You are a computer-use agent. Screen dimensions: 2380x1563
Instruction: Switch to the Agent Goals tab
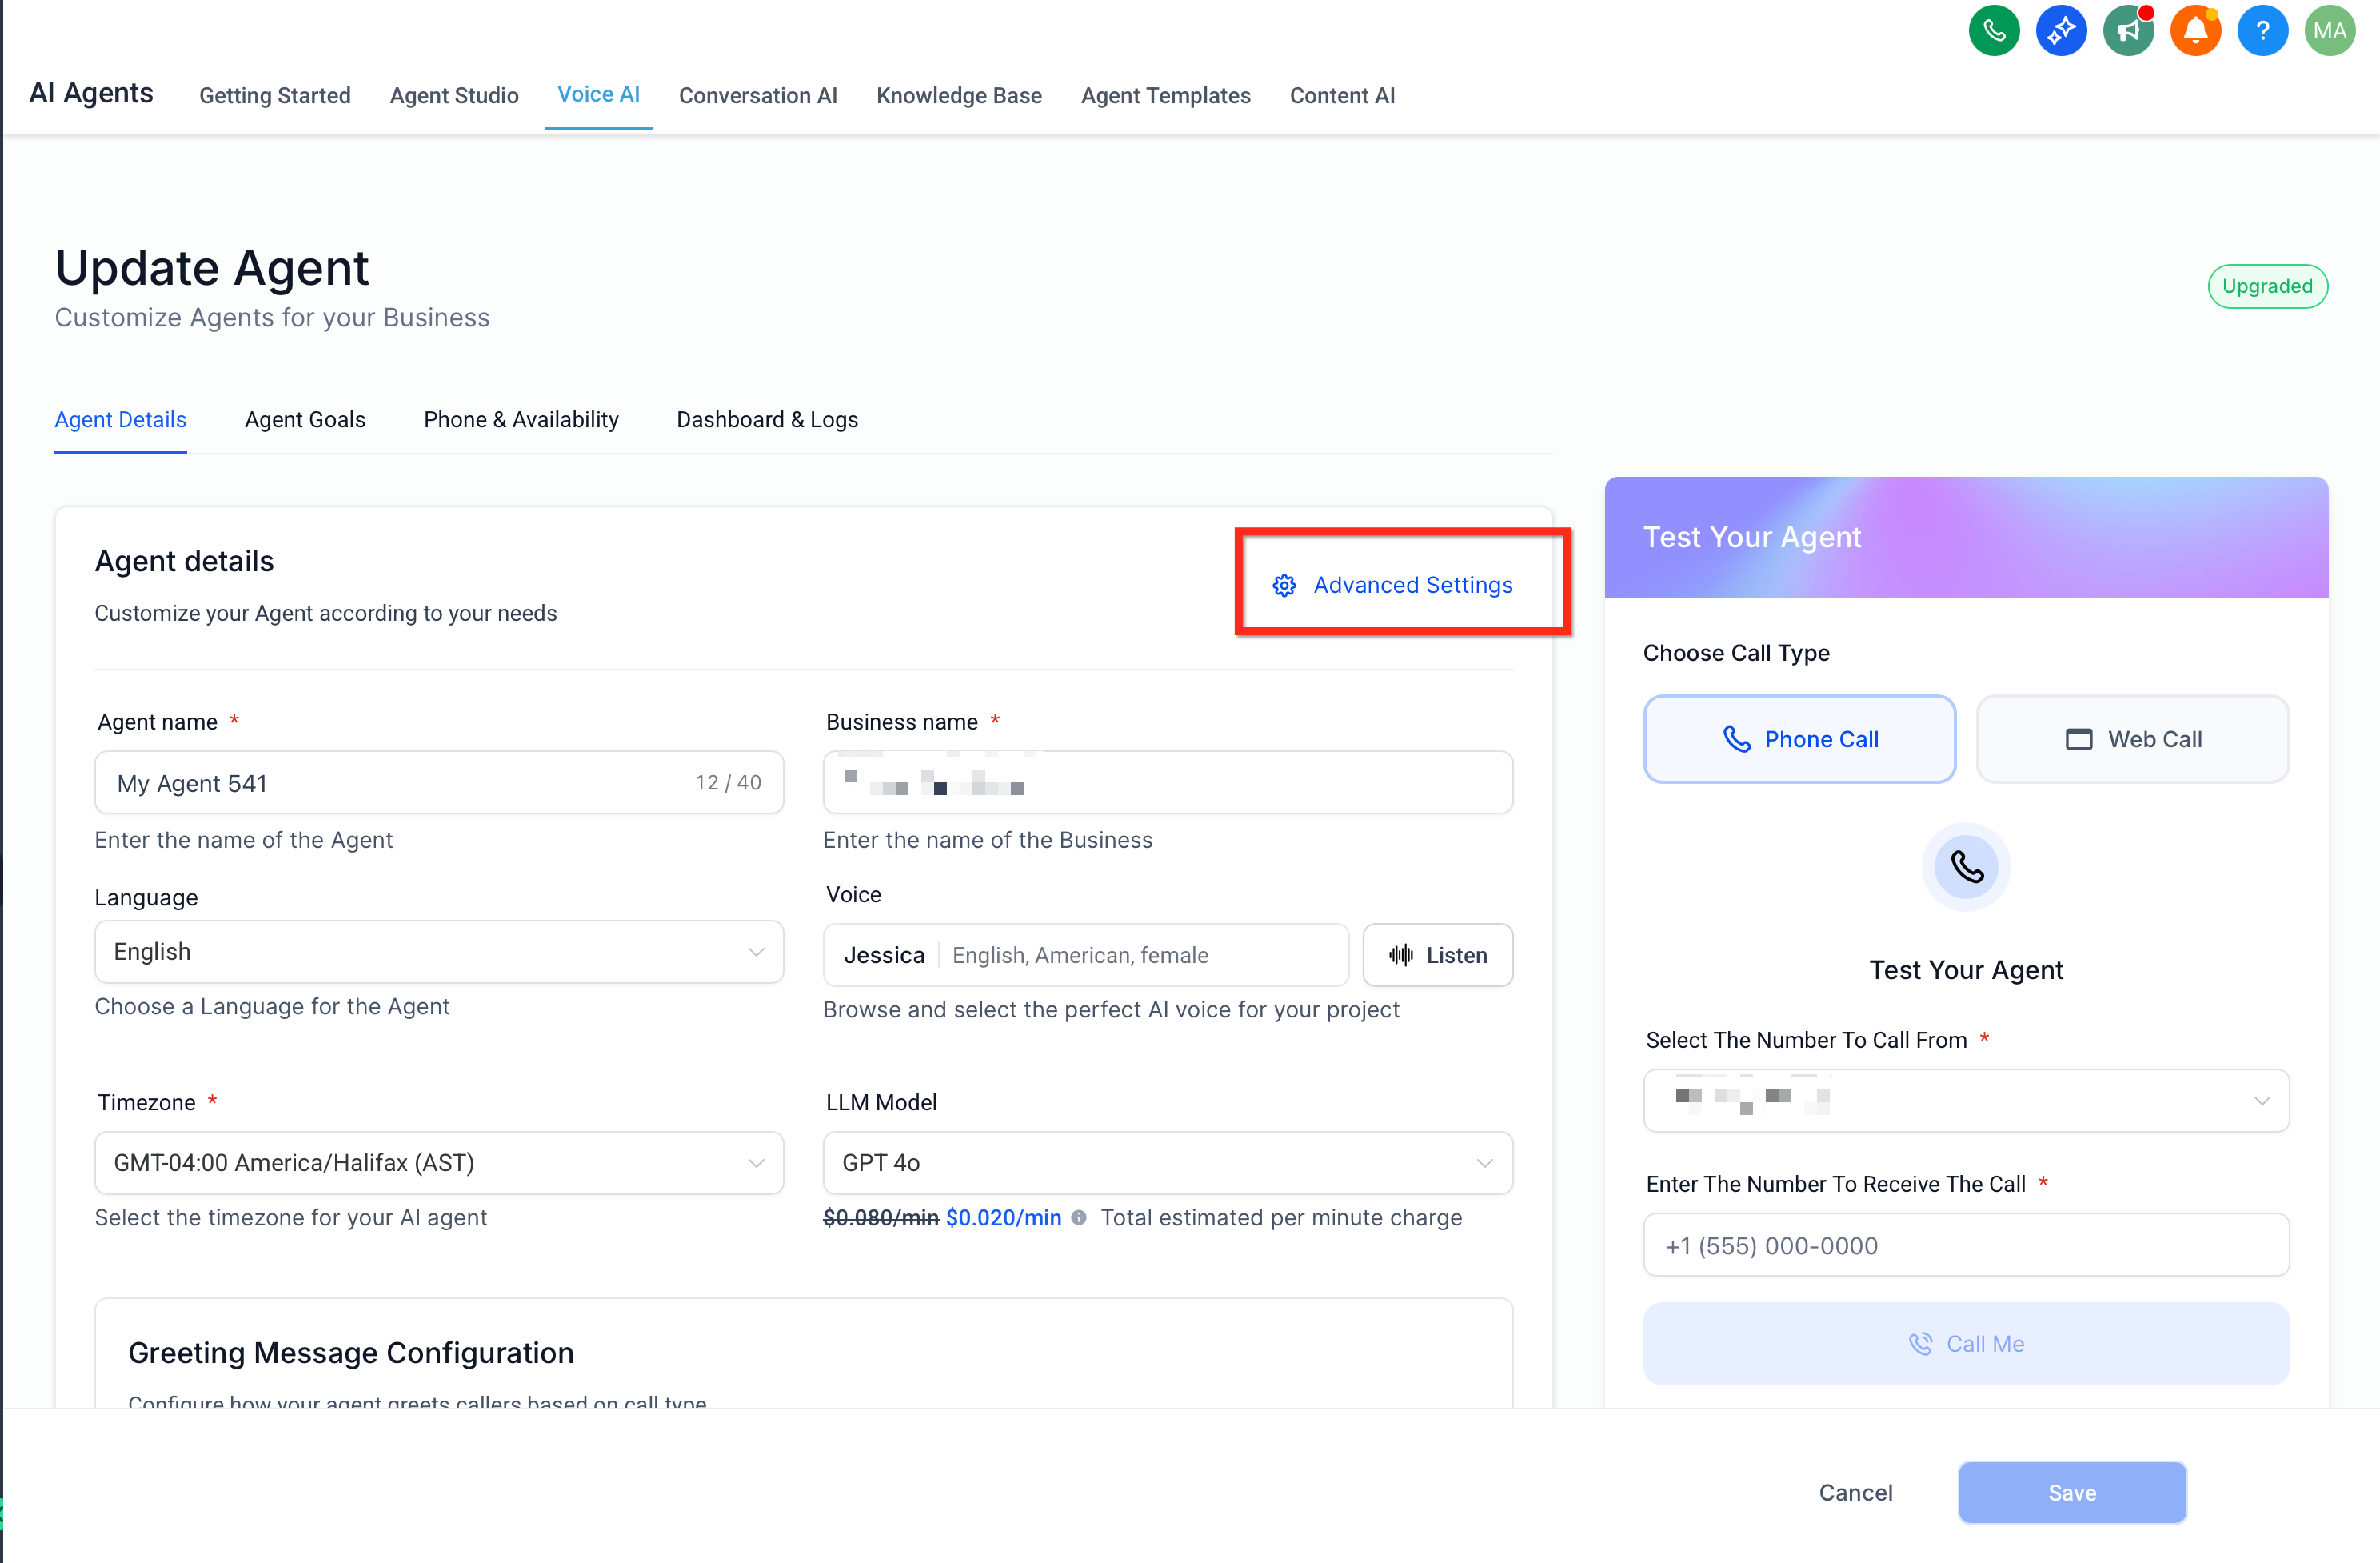[x=305, y=420]
